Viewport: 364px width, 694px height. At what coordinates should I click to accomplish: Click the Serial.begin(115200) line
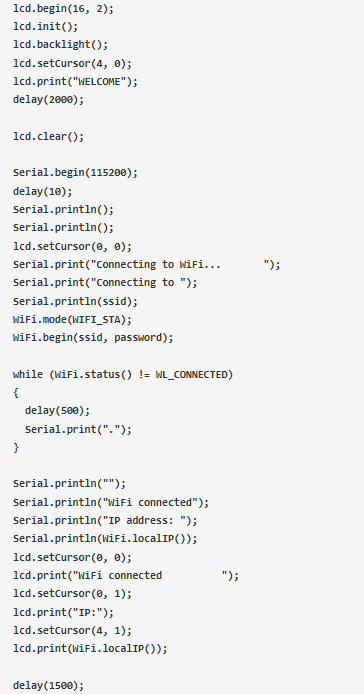pyautogui.click(x=75, y=173)
